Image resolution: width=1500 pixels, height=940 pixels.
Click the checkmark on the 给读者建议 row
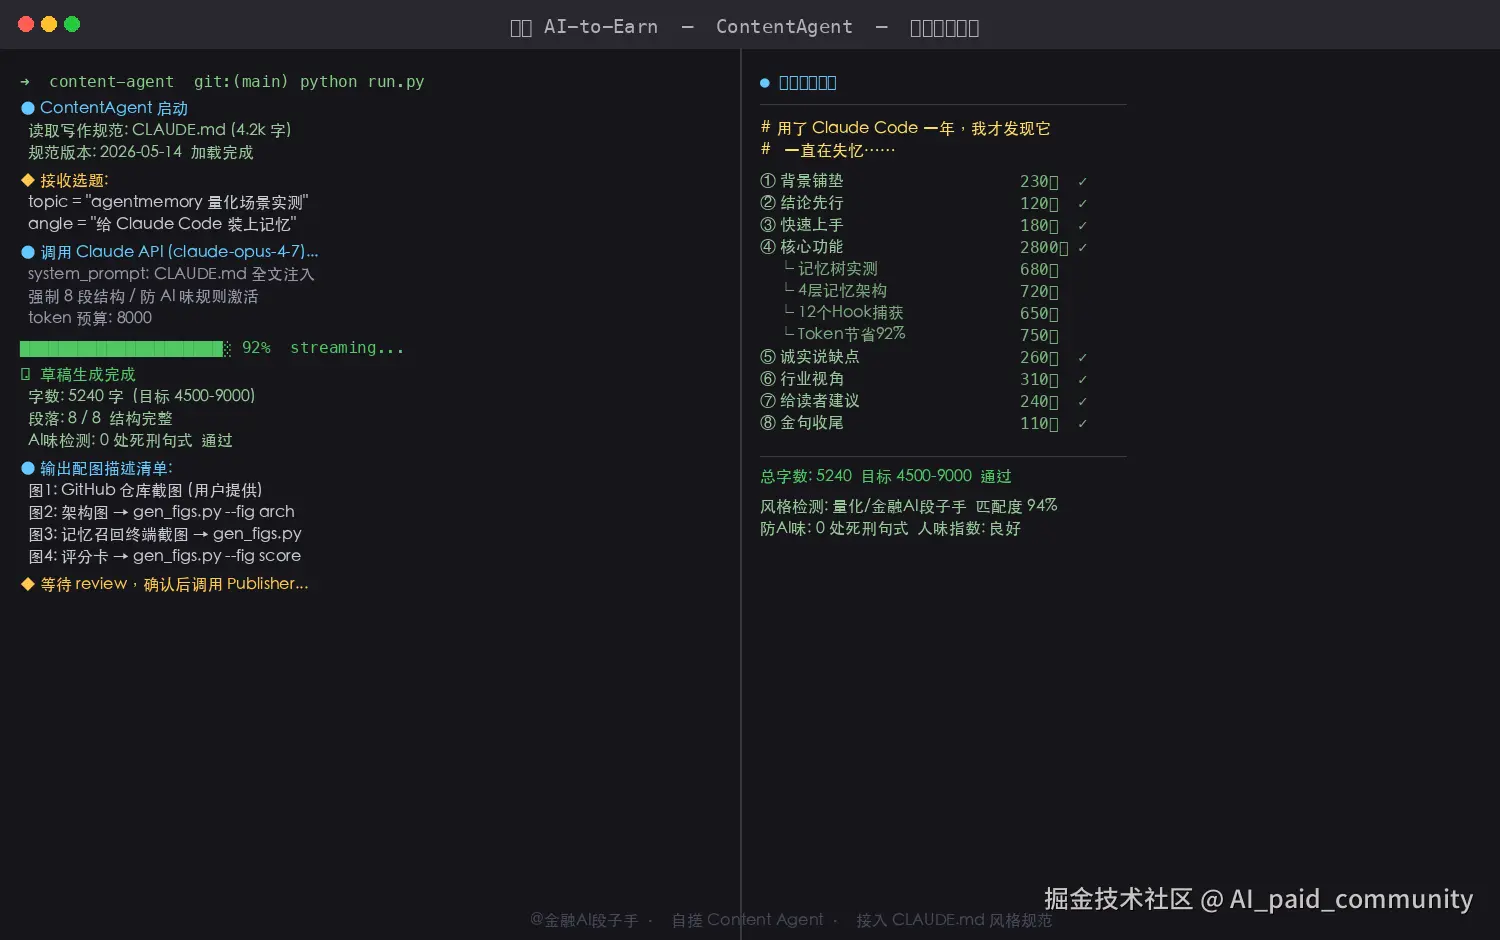coord(1082,401)
